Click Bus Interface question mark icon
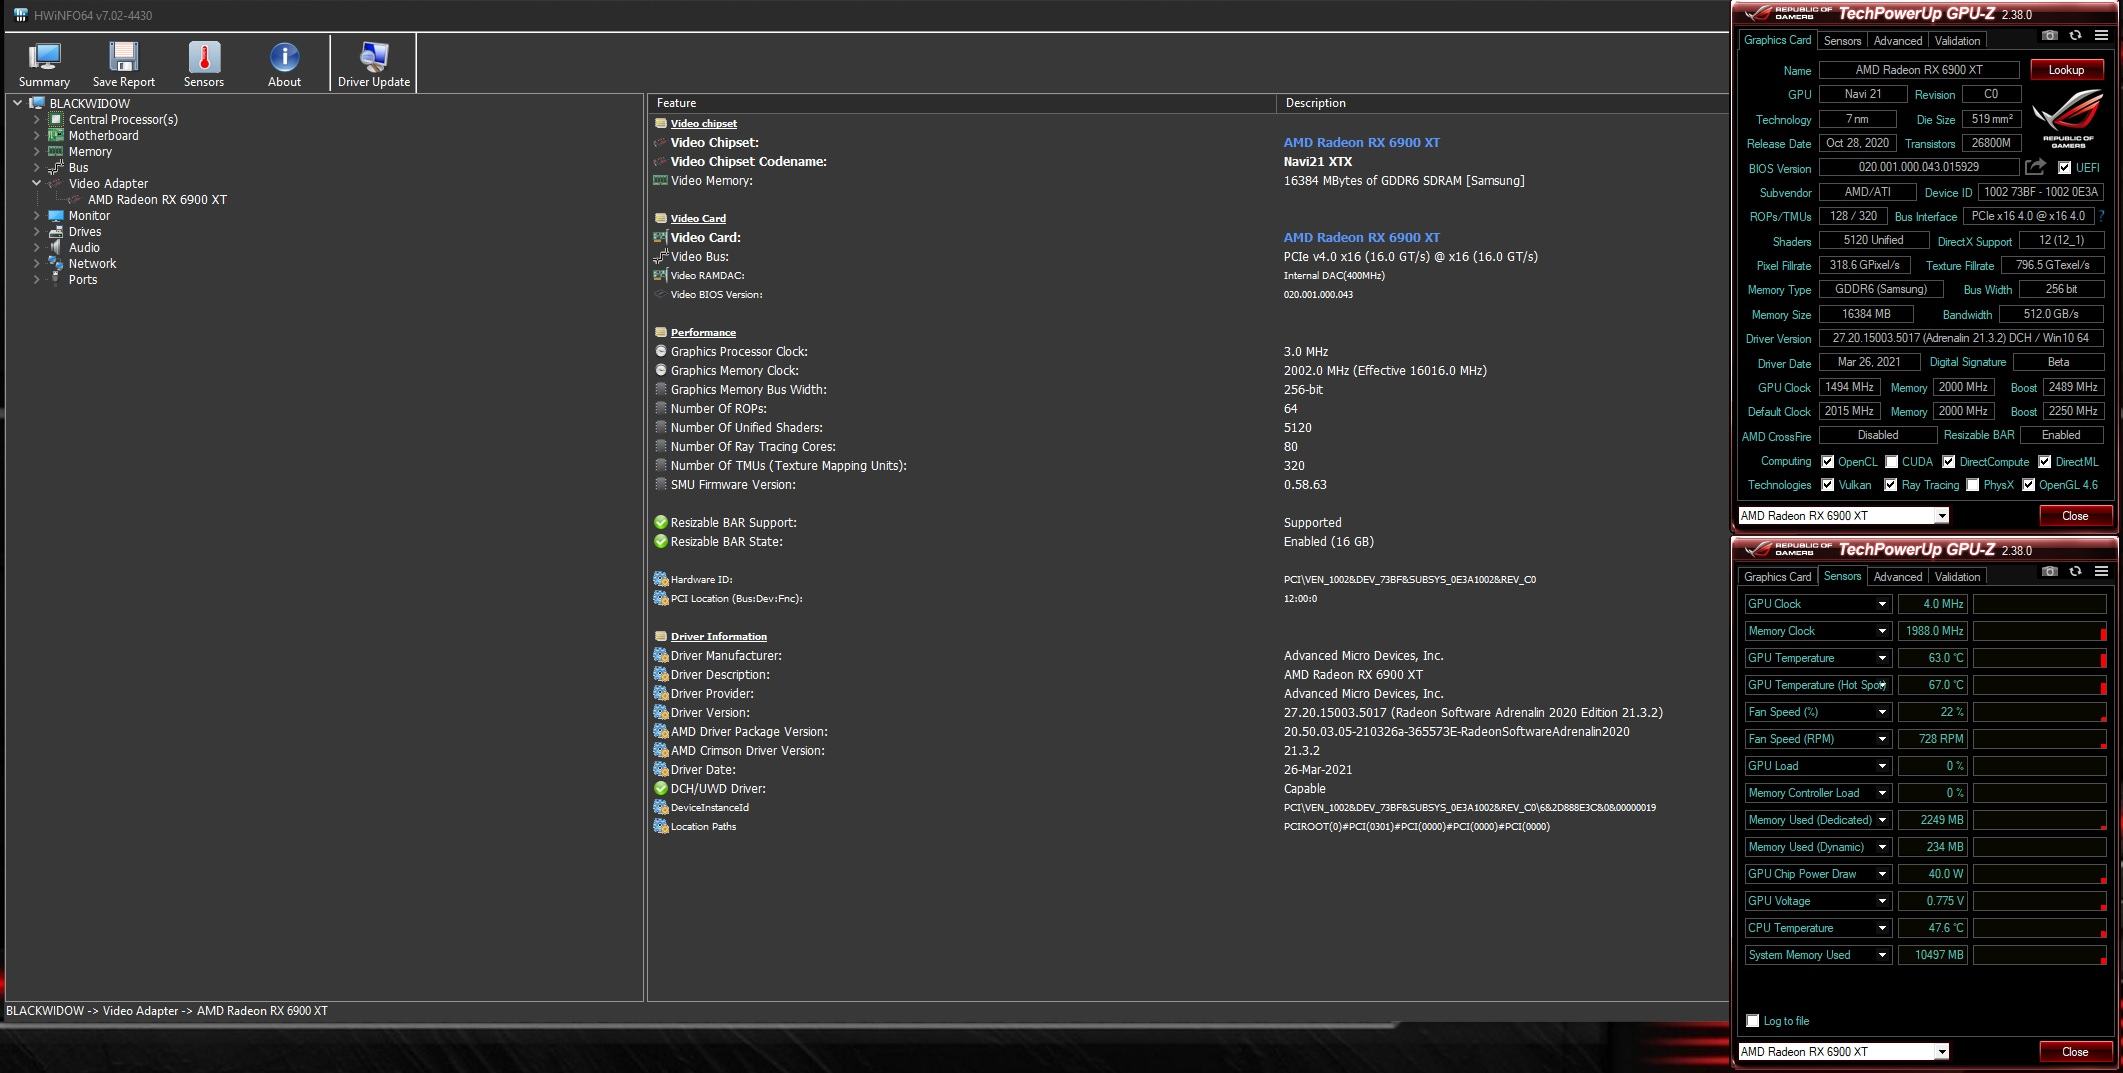The height and width of the screenshot is (1073, 2123). [2101, 216]
